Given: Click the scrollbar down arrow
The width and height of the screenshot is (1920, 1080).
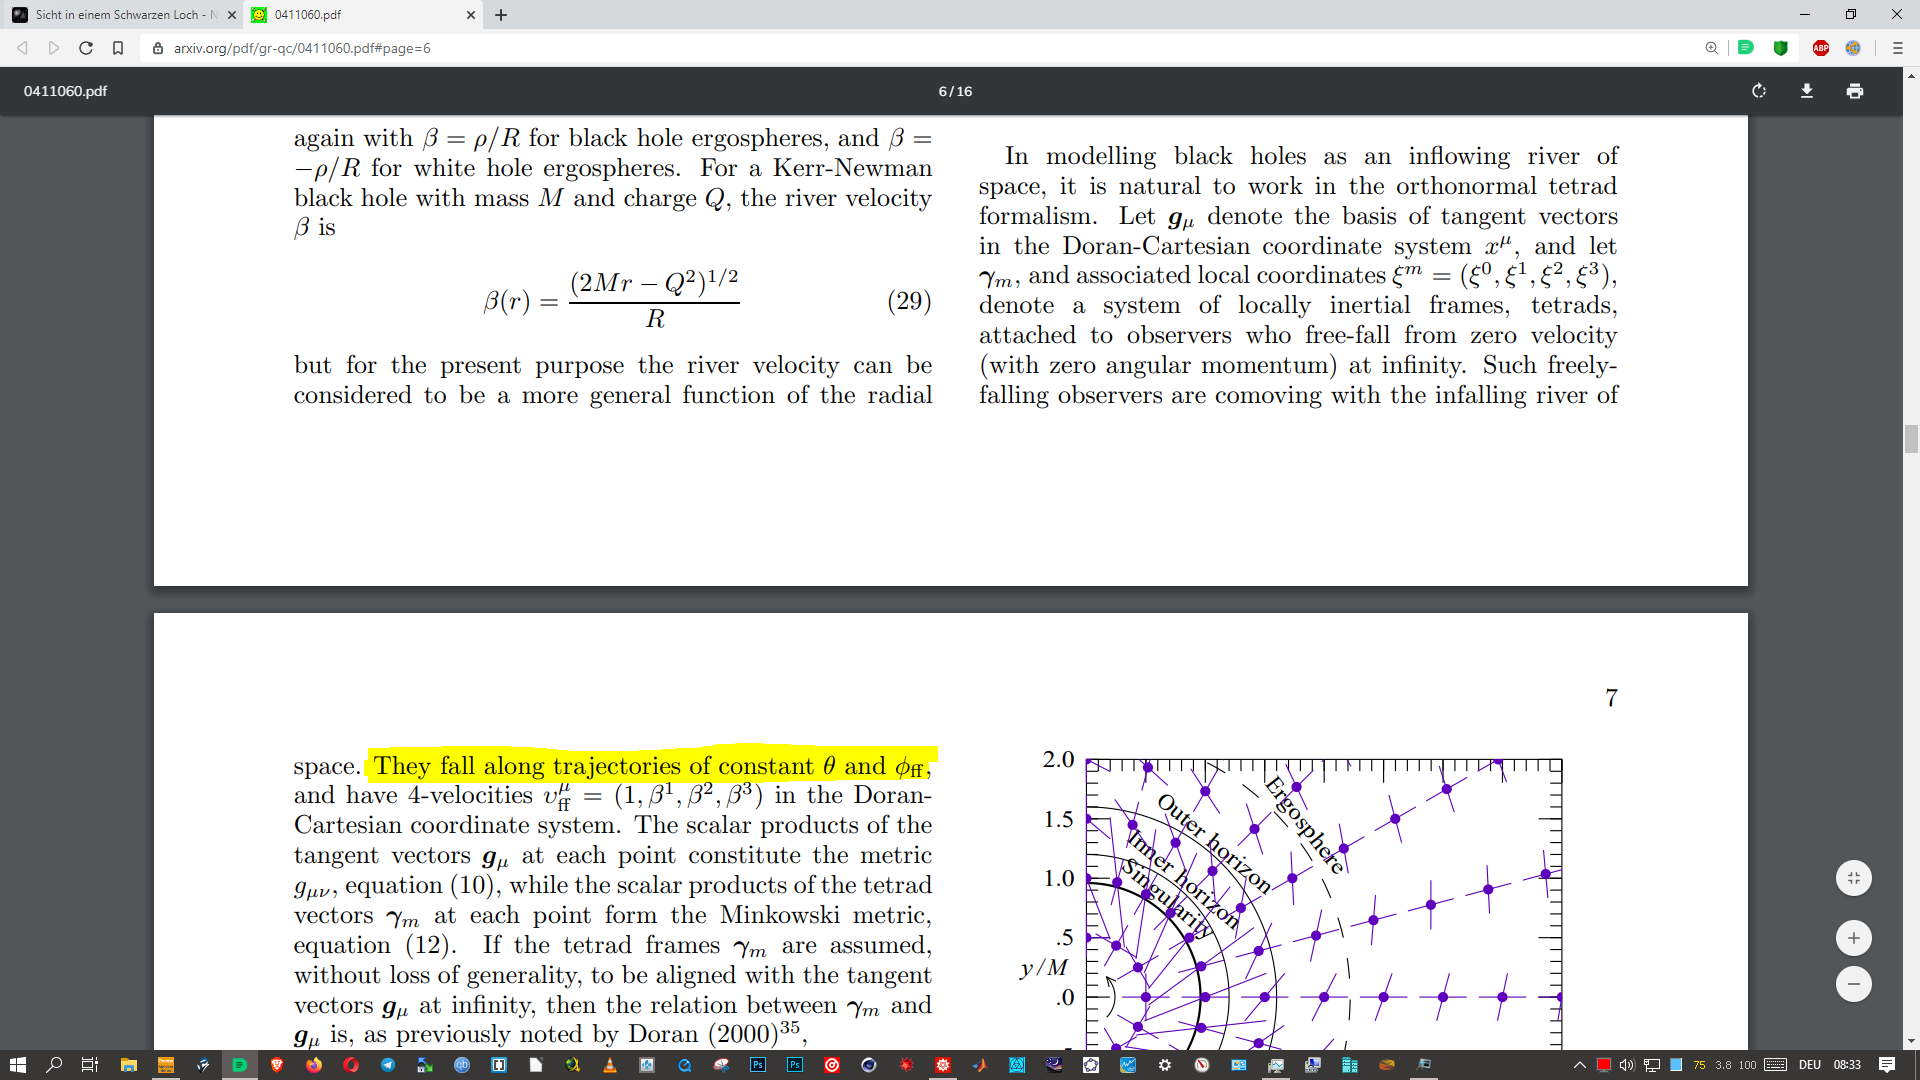Looking at the screenshot, I should pos(1911,1041).
